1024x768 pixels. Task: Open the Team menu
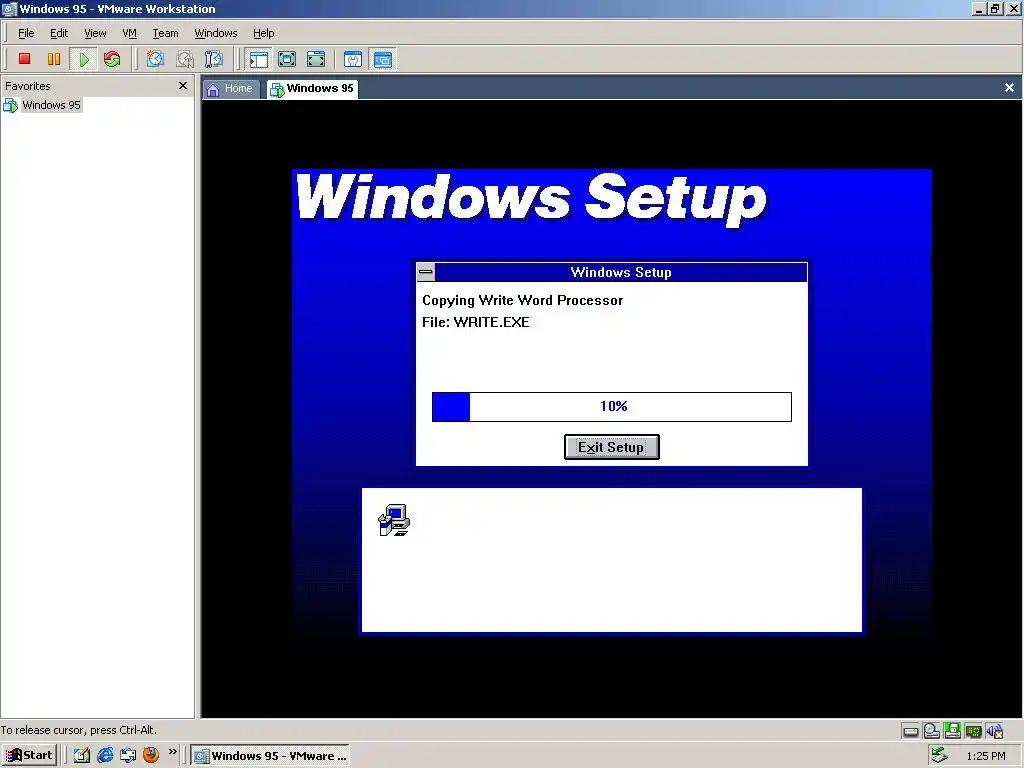[165, 33]
